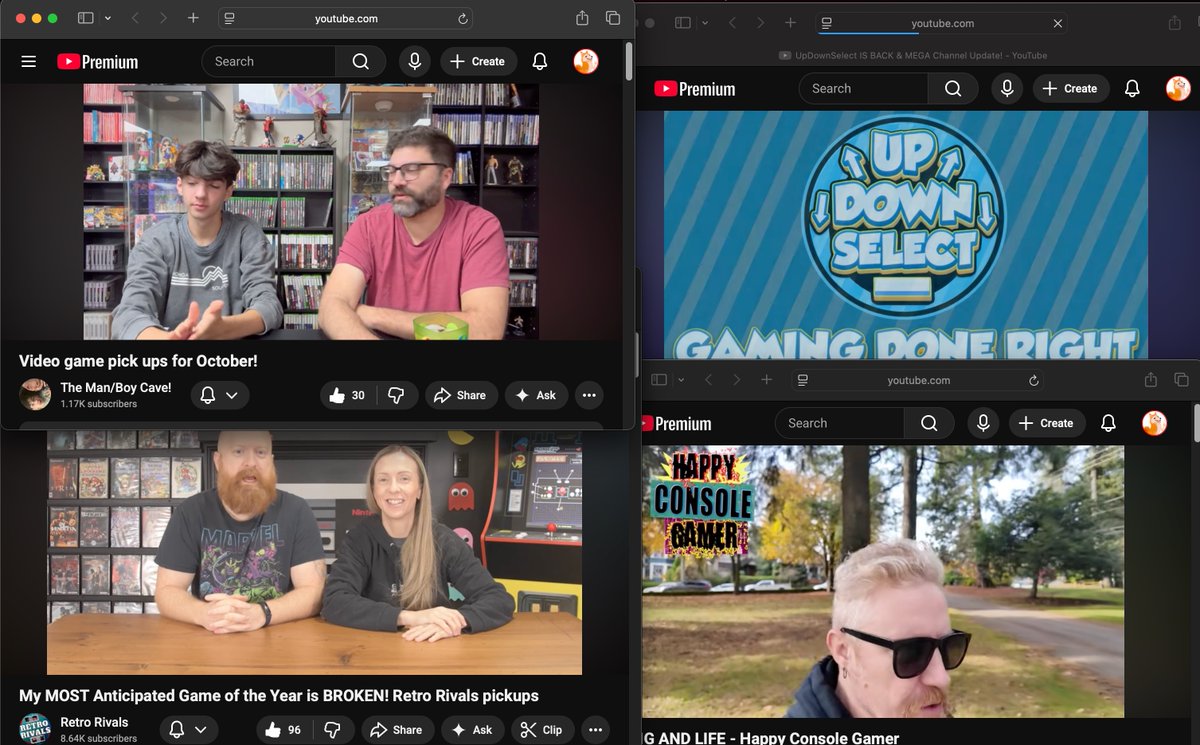Open Safari share sheet in Man/Boy Cave window
This screenshot has width=1200, height=745.
click(582, 18)
